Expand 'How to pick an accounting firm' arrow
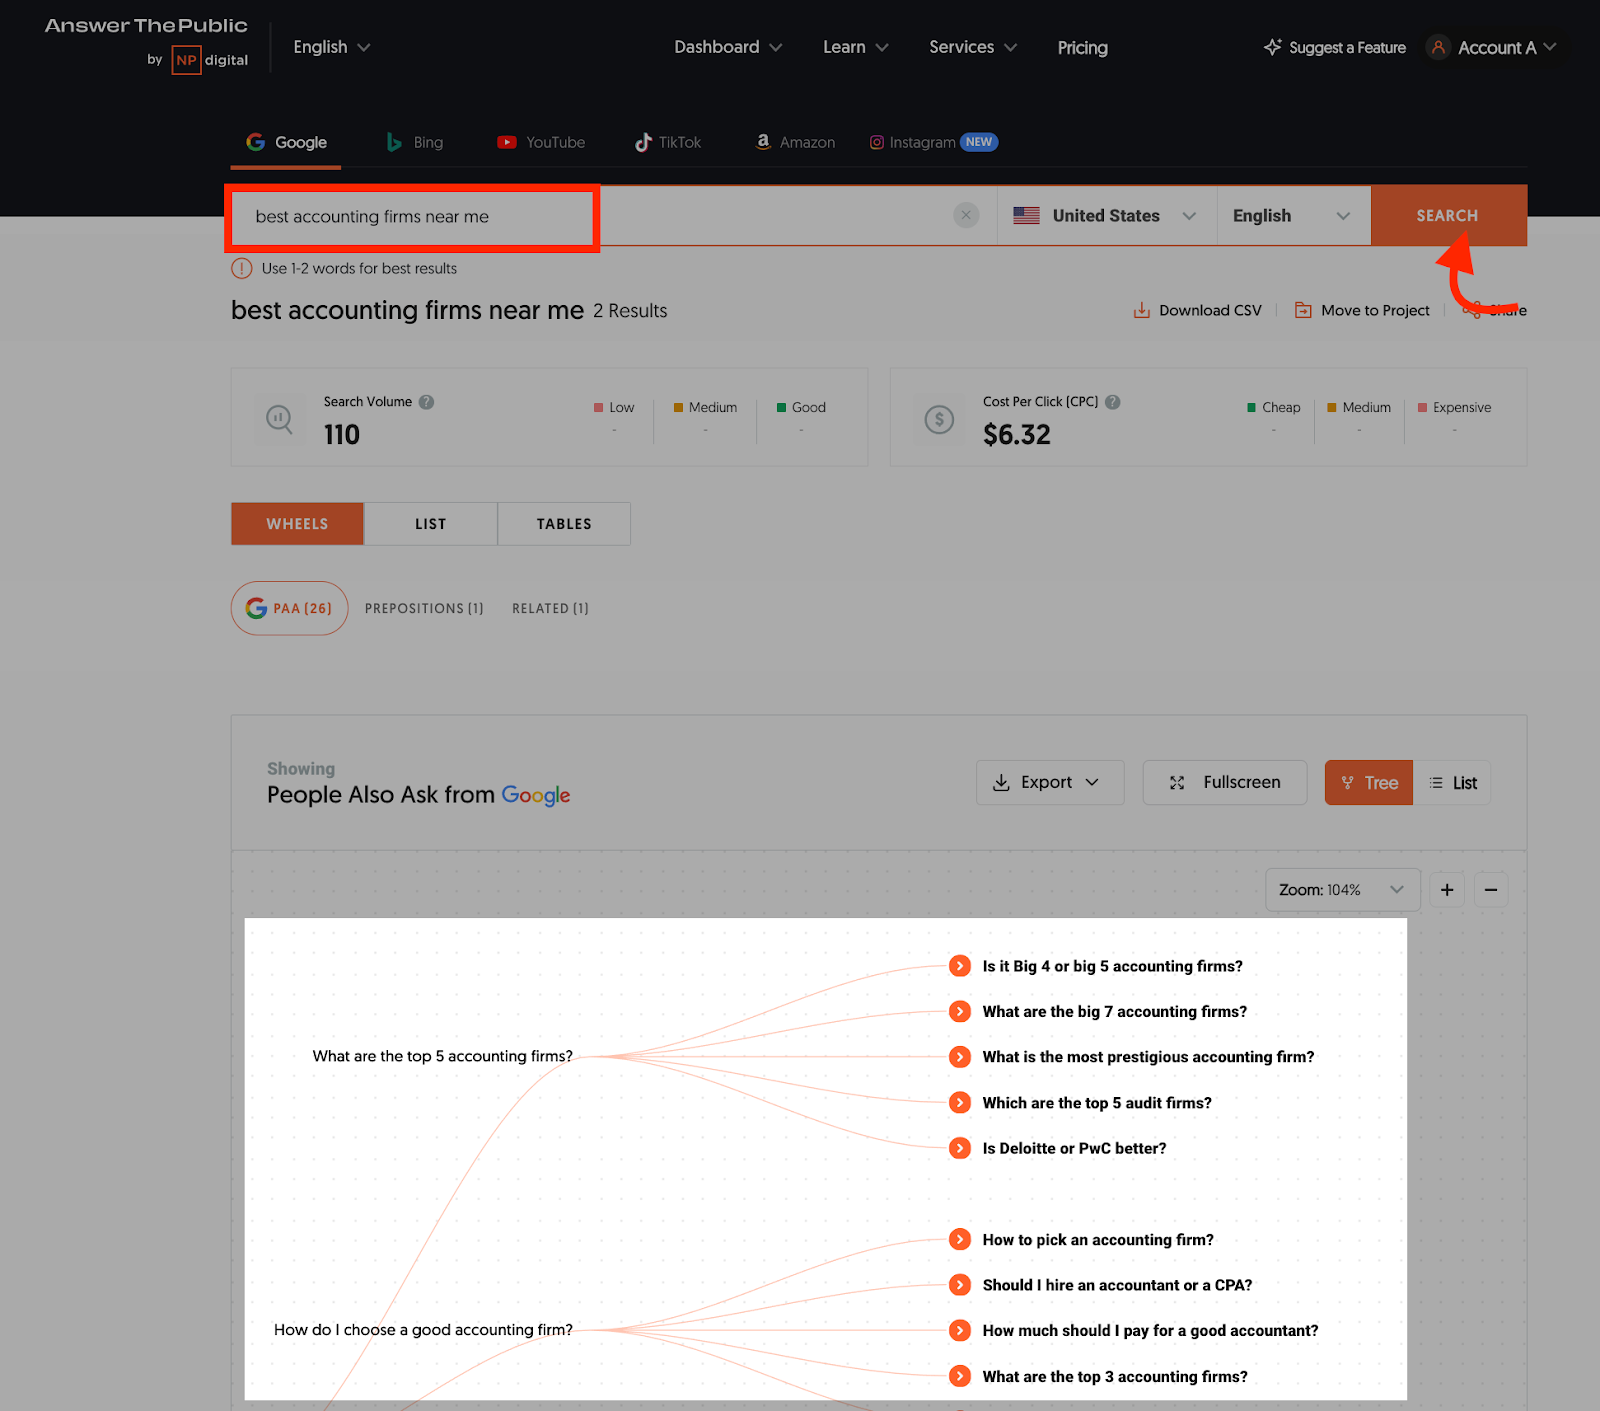1600x1411 pixels. tap(960, 1239)
